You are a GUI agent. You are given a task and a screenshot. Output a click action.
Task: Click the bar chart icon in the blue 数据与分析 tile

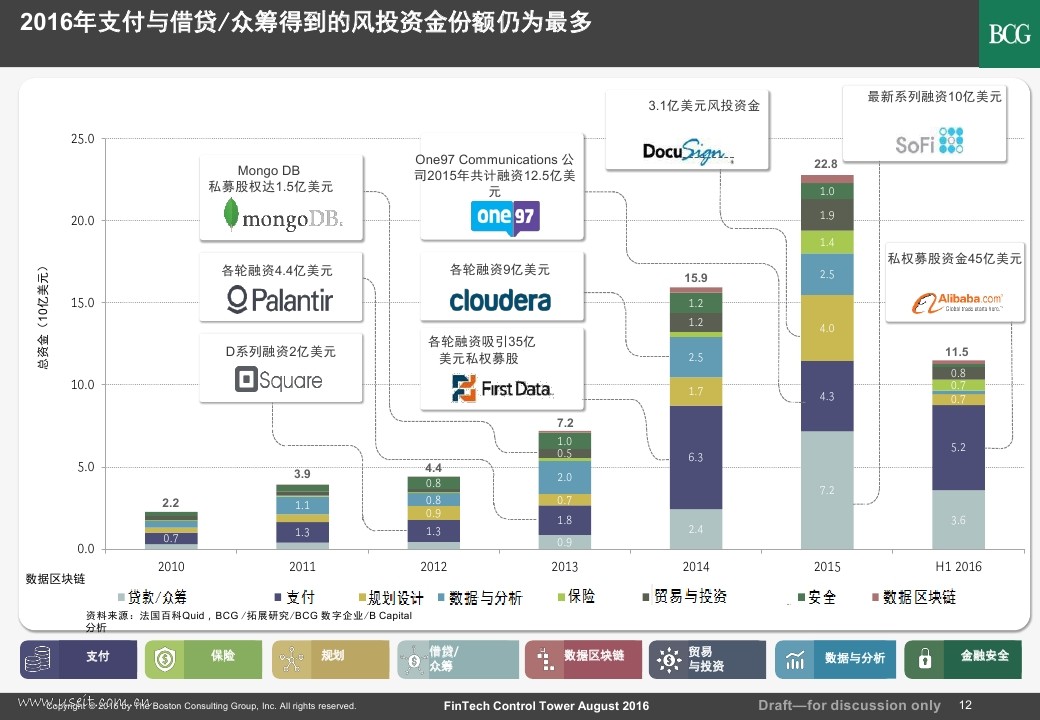point(795,660)
